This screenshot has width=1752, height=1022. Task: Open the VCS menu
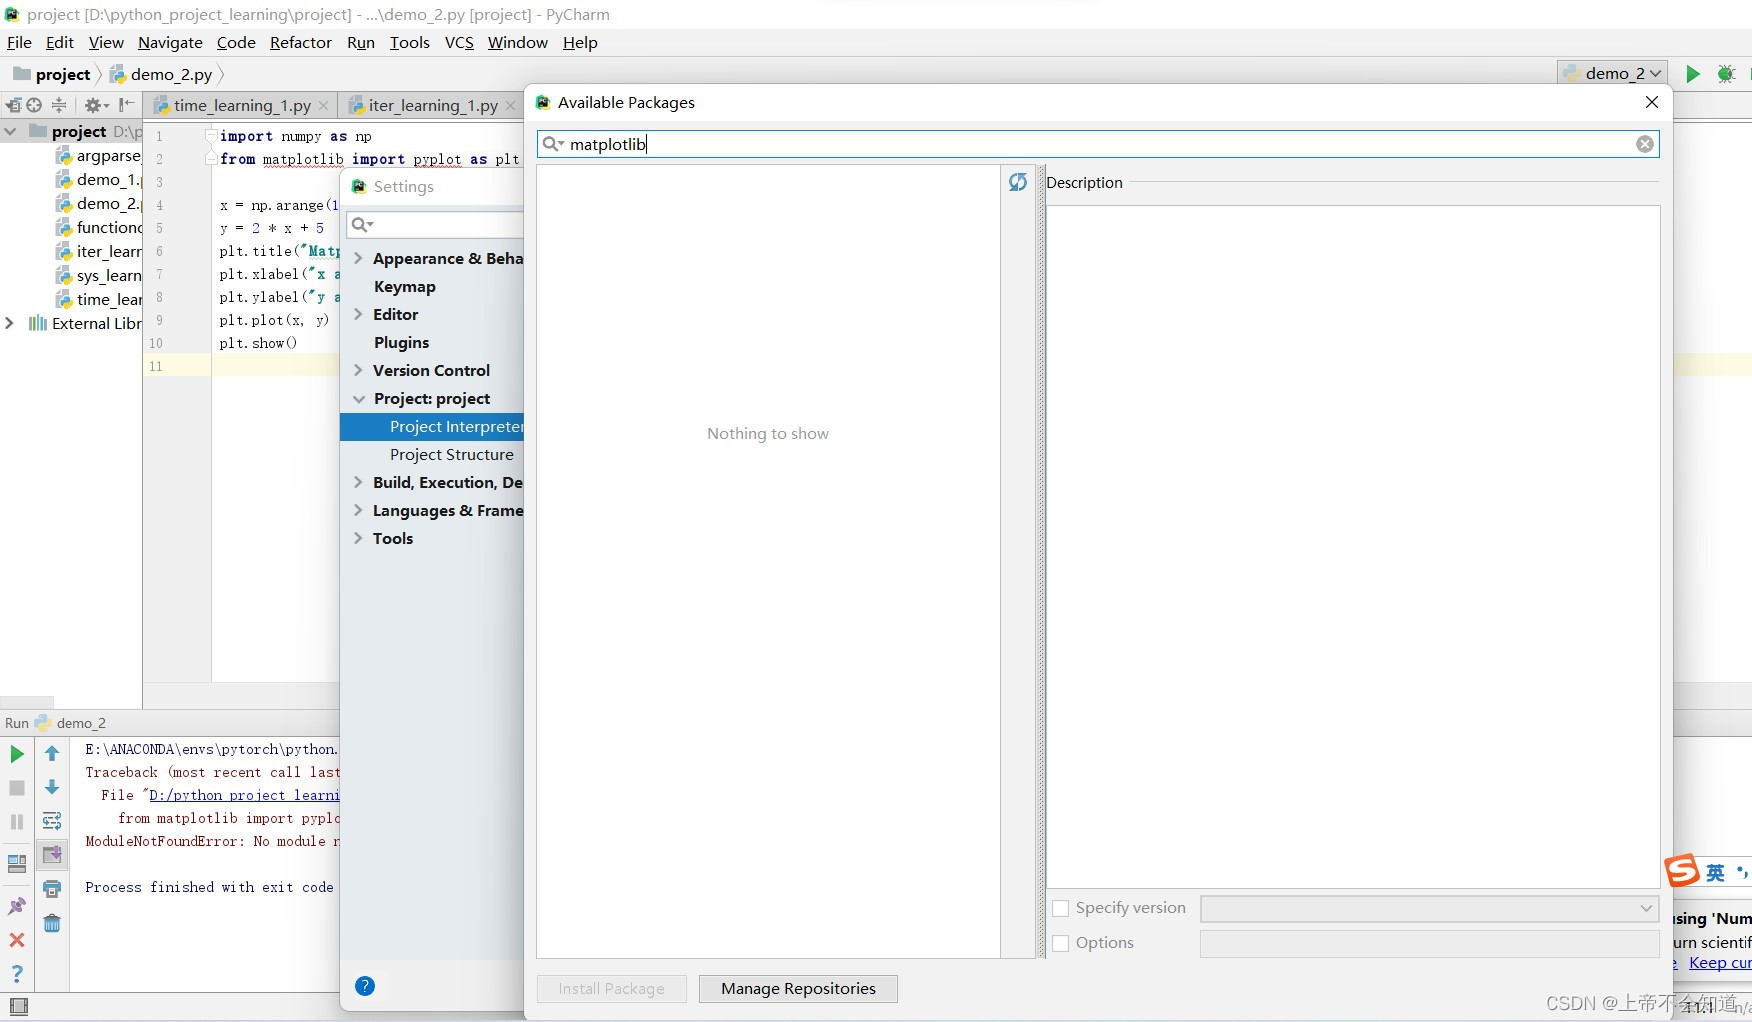click(x=459, y=42)
